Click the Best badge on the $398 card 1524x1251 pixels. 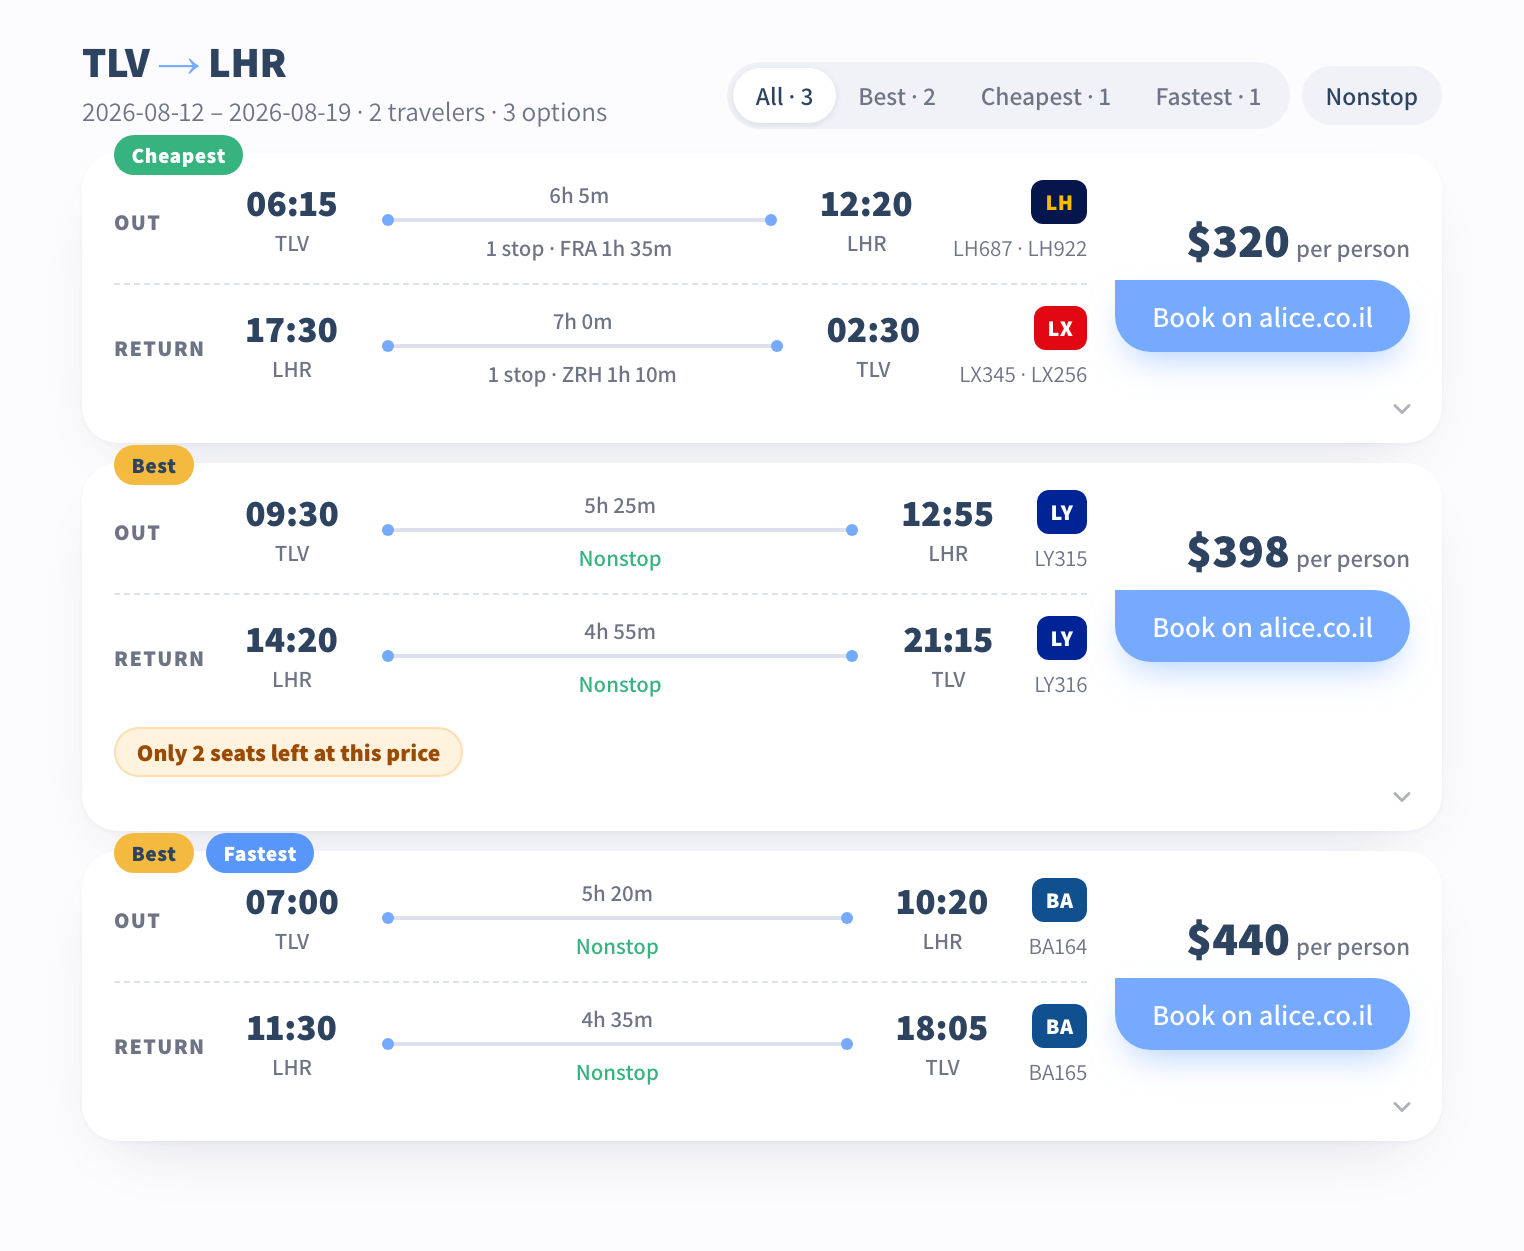coord(153,466)
